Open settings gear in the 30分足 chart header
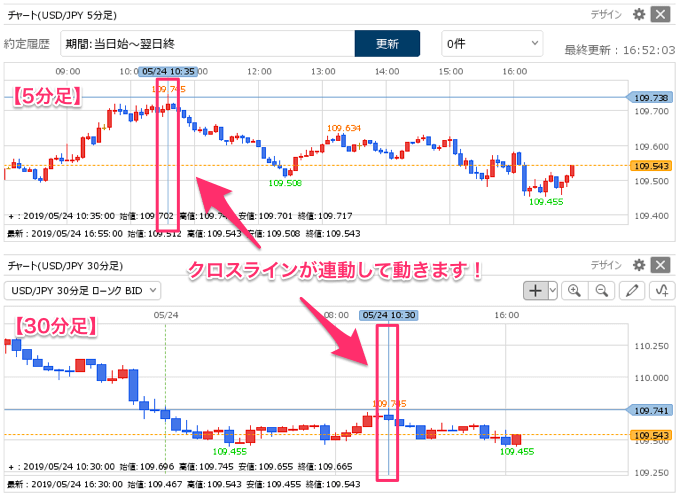The image size is (680, 498). pyautogui.click(x=638, y=265)
